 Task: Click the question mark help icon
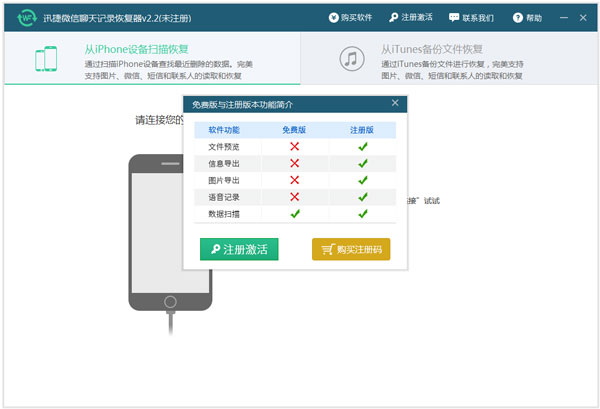click(x=518, y=18)
